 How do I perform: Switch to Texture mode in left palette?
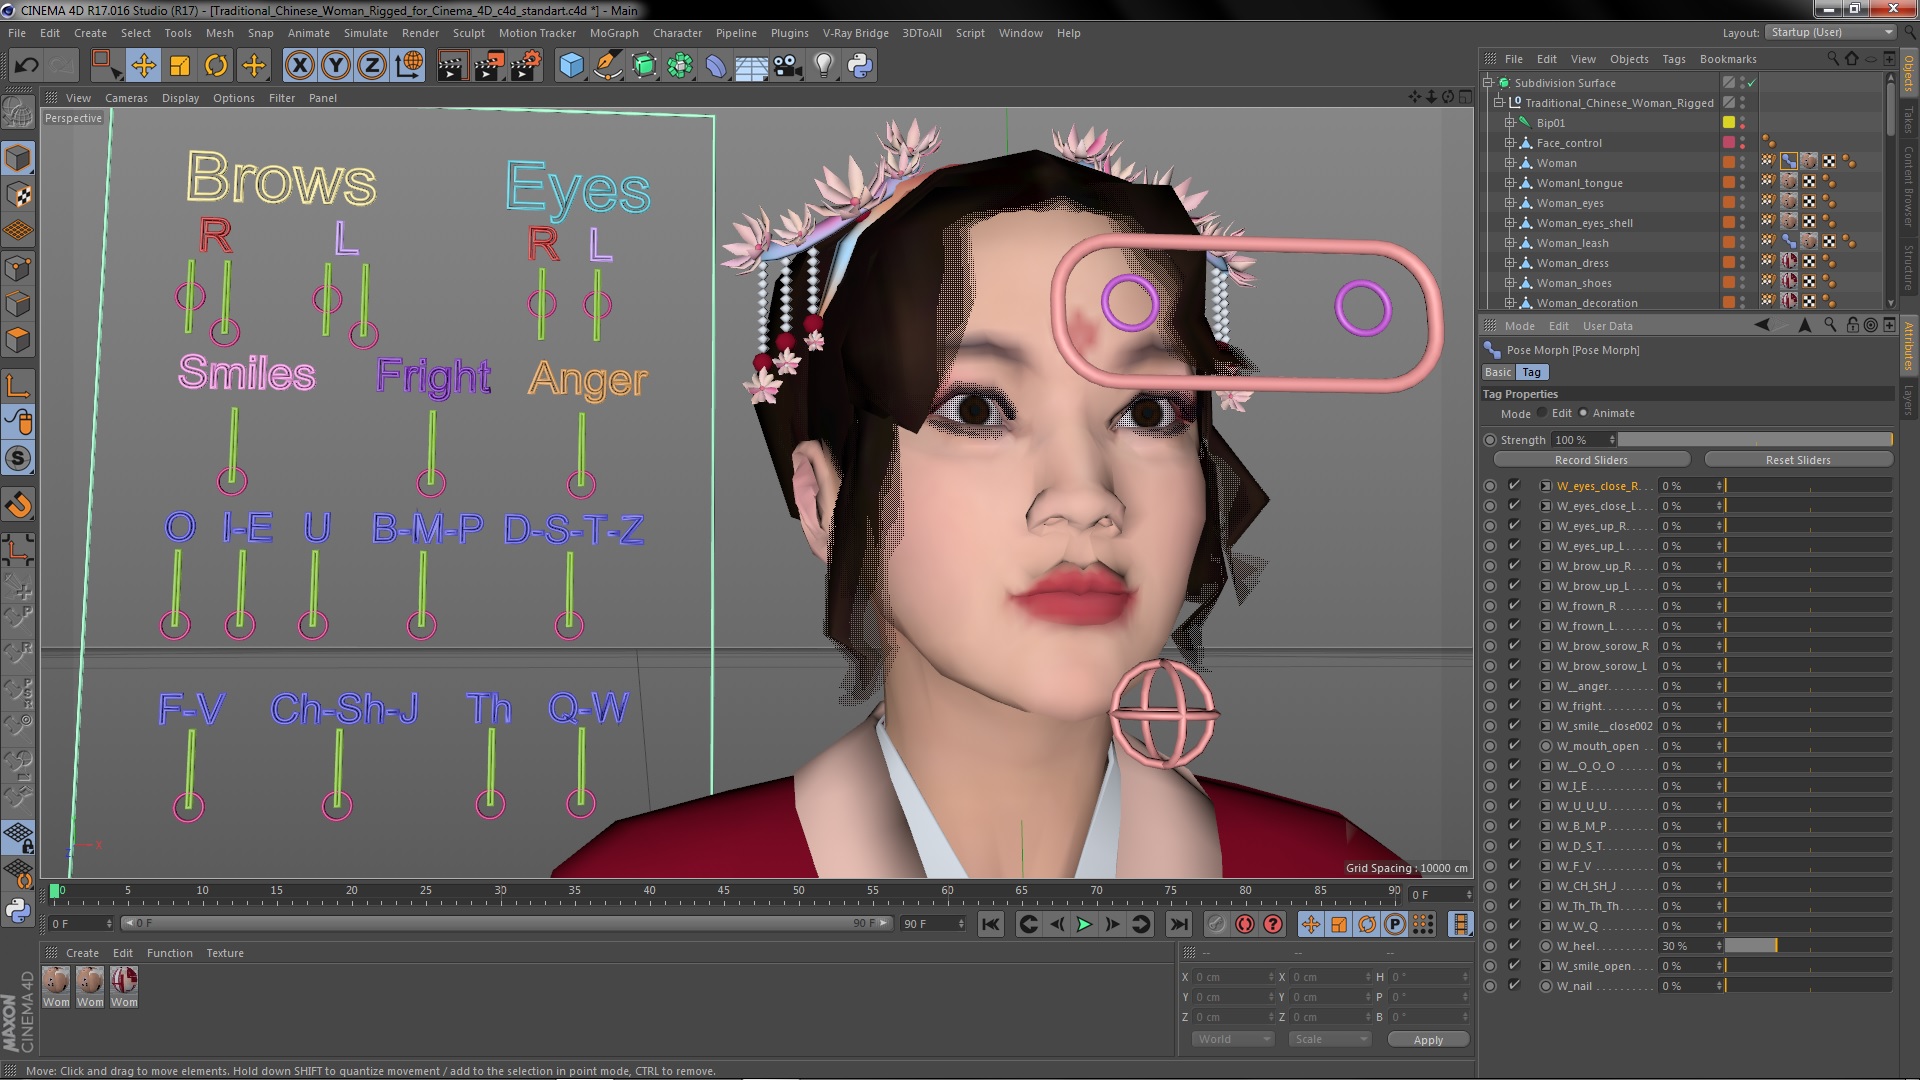point(18,195)
